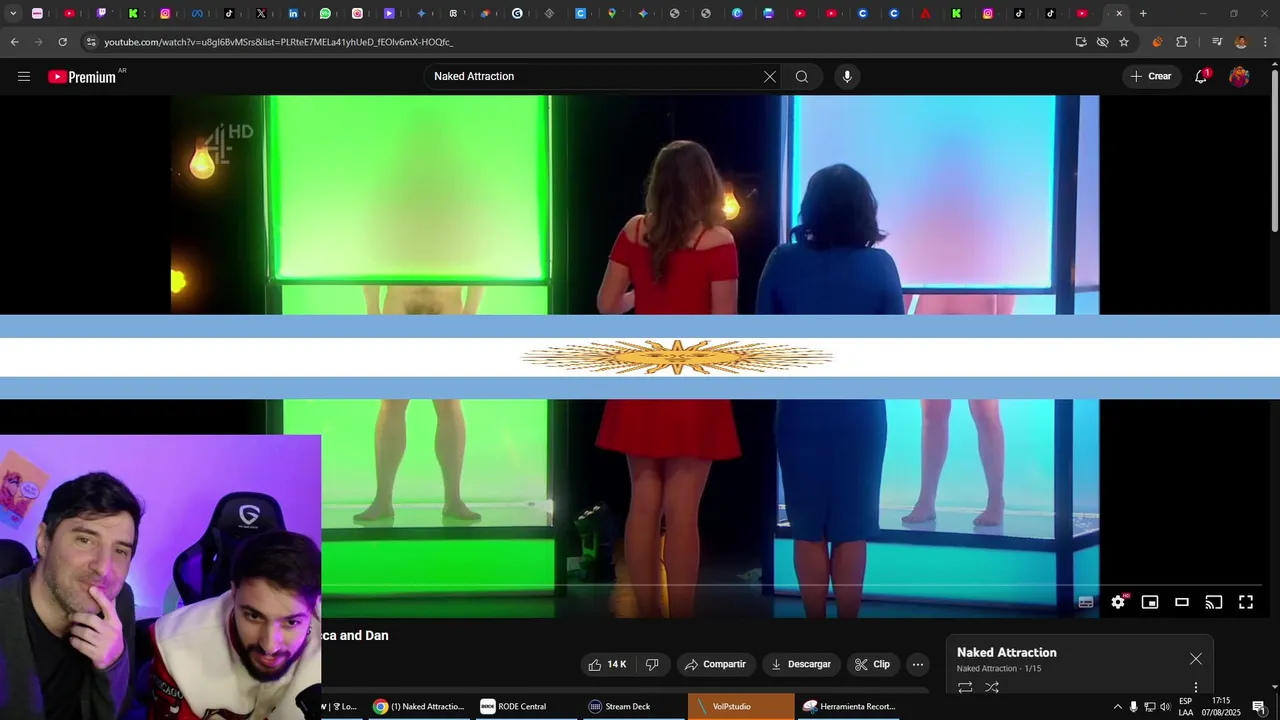Screen dimensions: 1280x720
Task: Close the active YouTube tab
Action: coord(1119,13)
